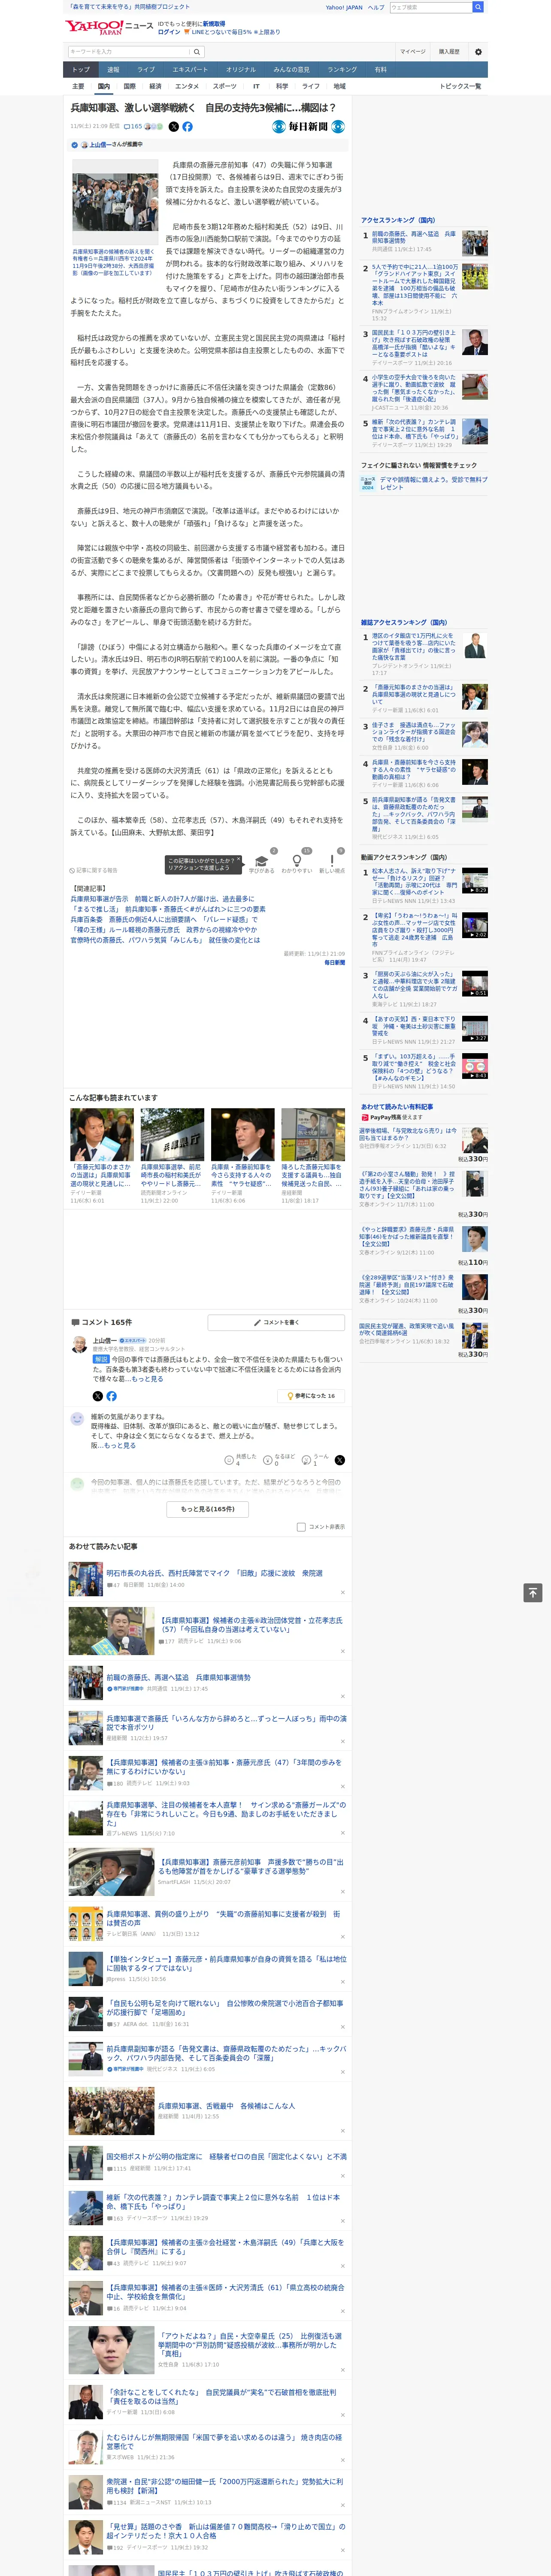
Task: Close the リアクションで支援しよう tooltip
Action: (x=238, y=860)
